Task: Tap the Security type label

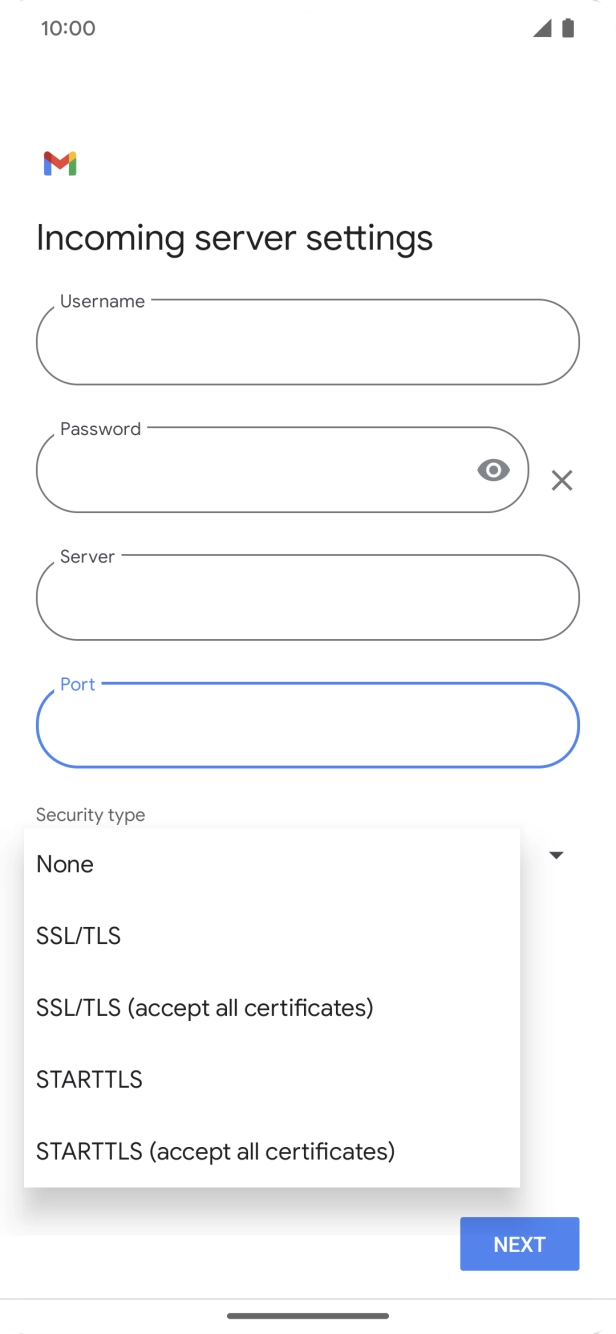Action: (90, 815)
